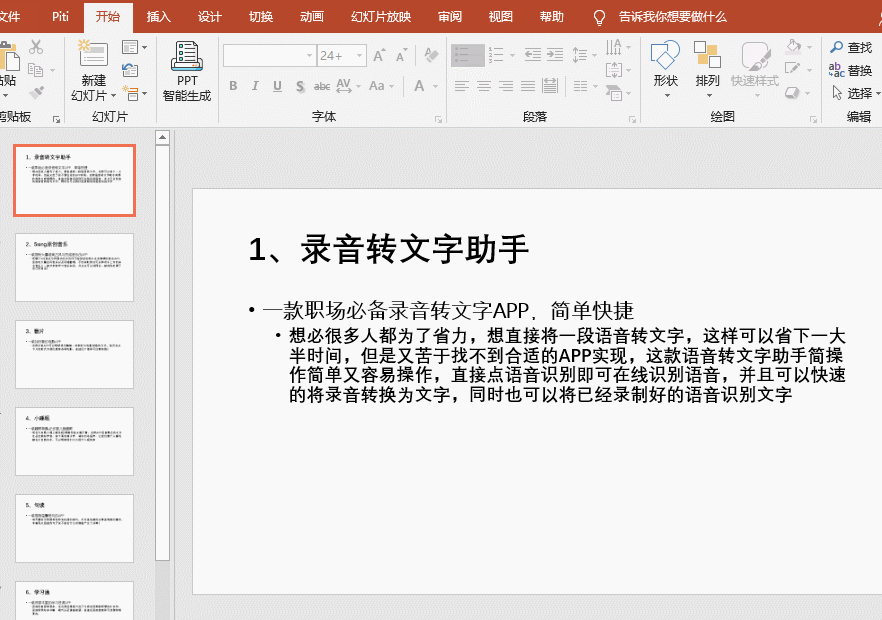Expand numbering list dropdown arrow
This screenshot has width=882, height=620.
pos(512,55)
